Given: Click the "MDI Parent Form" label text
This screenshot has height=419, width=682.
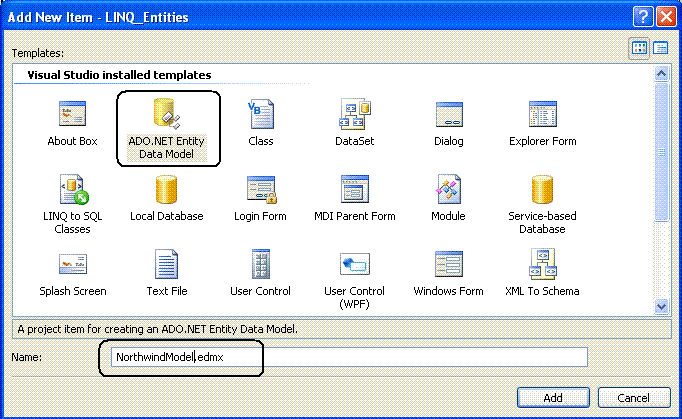Looking at the screenshot, I should [355, 216].
